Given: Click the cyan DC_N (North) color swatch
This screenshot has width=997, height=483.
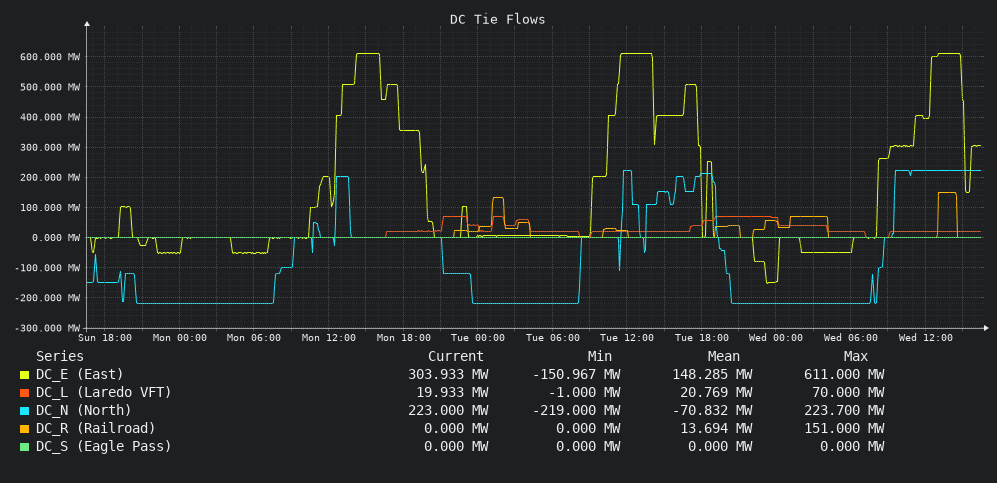Looking at the screenshot, I should click(24, 411).
